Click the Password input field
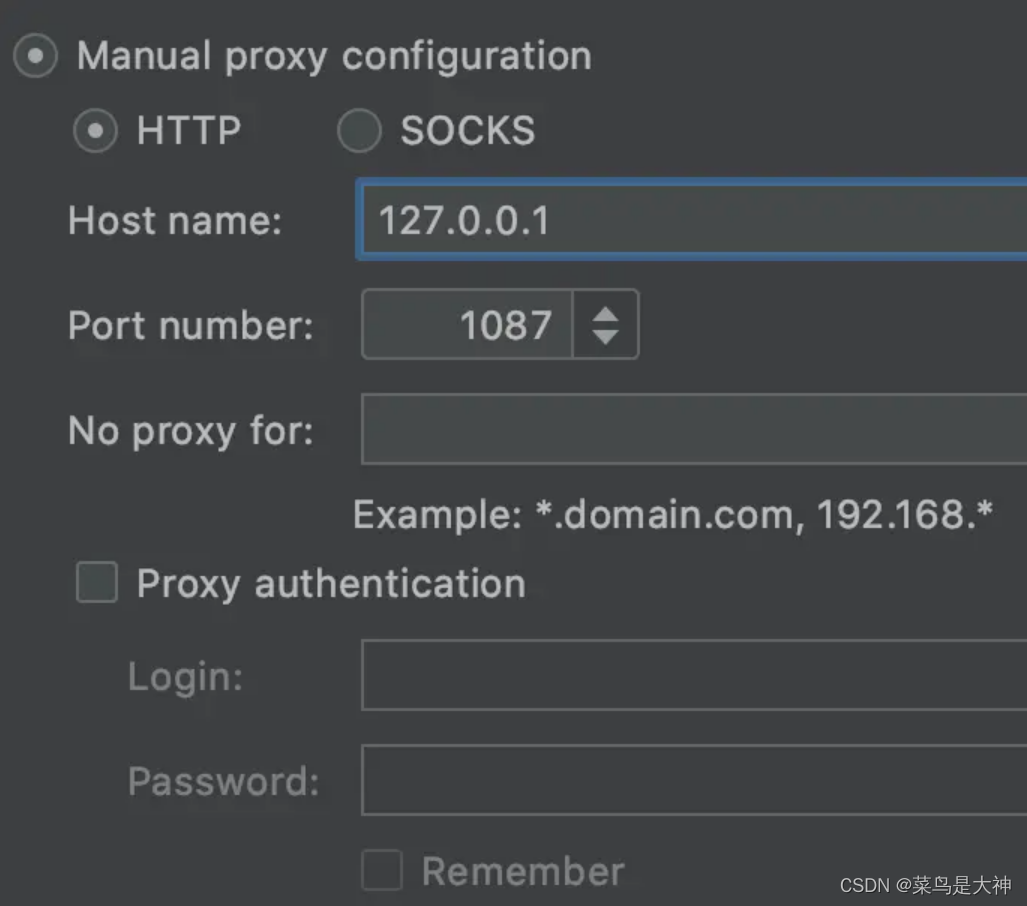The height and width of the screenshot is (906, 1027). [690, 781]
